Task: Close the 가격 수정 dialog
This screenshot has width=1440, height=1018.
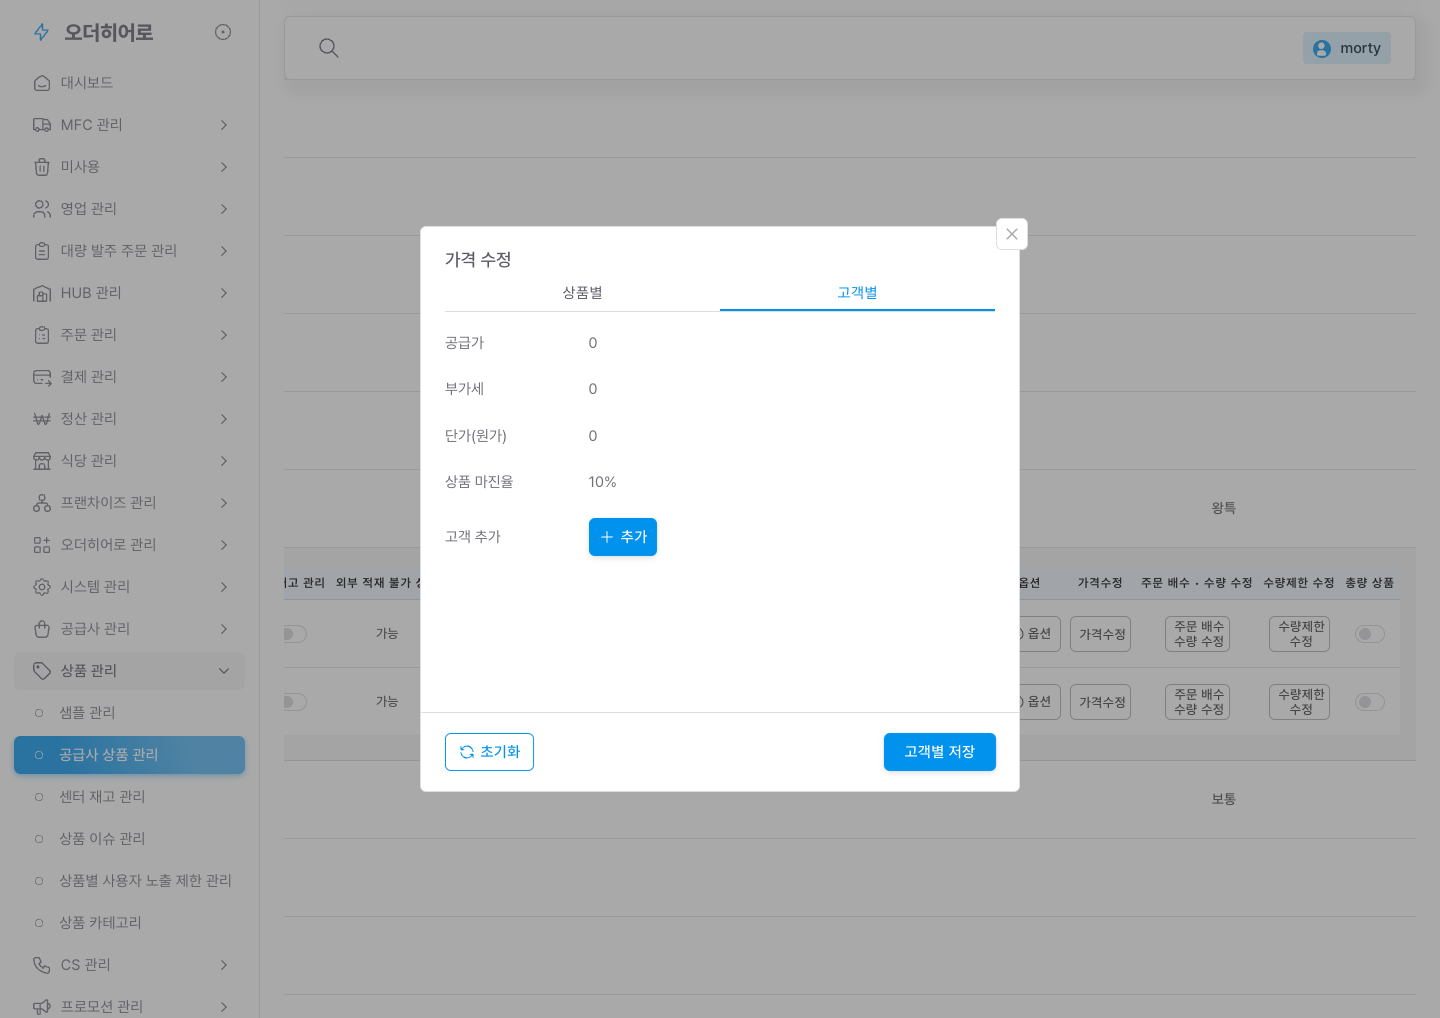Action: (1012, 234)
